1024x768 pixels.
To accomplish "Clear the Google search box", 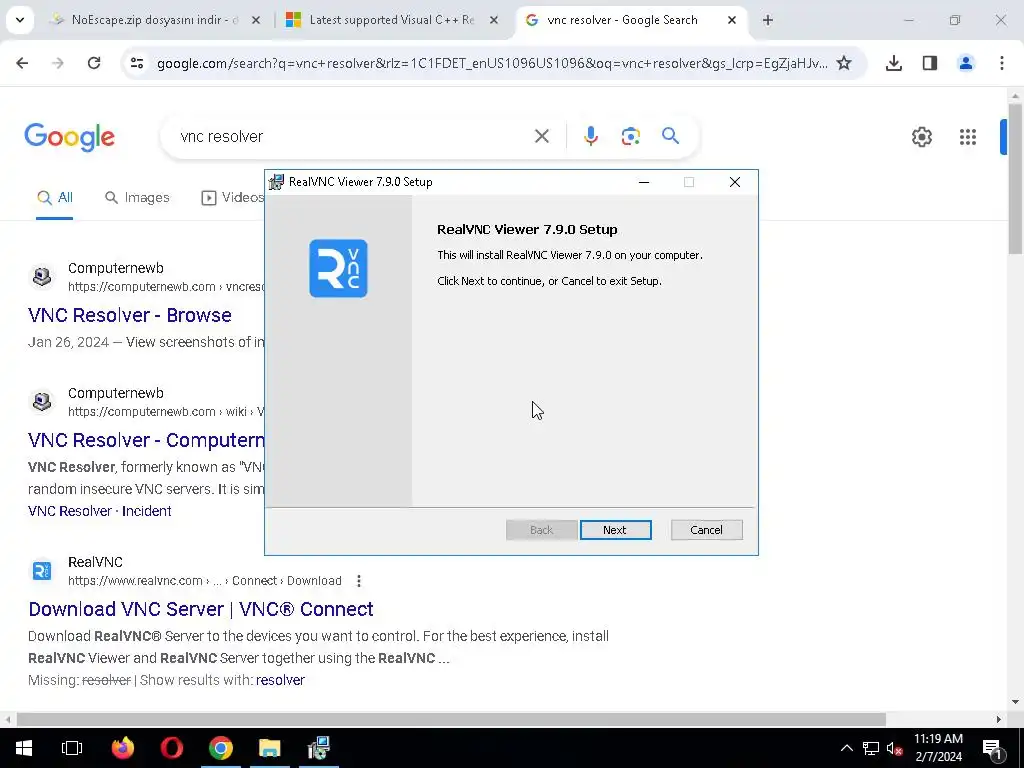I will (541, 136).
